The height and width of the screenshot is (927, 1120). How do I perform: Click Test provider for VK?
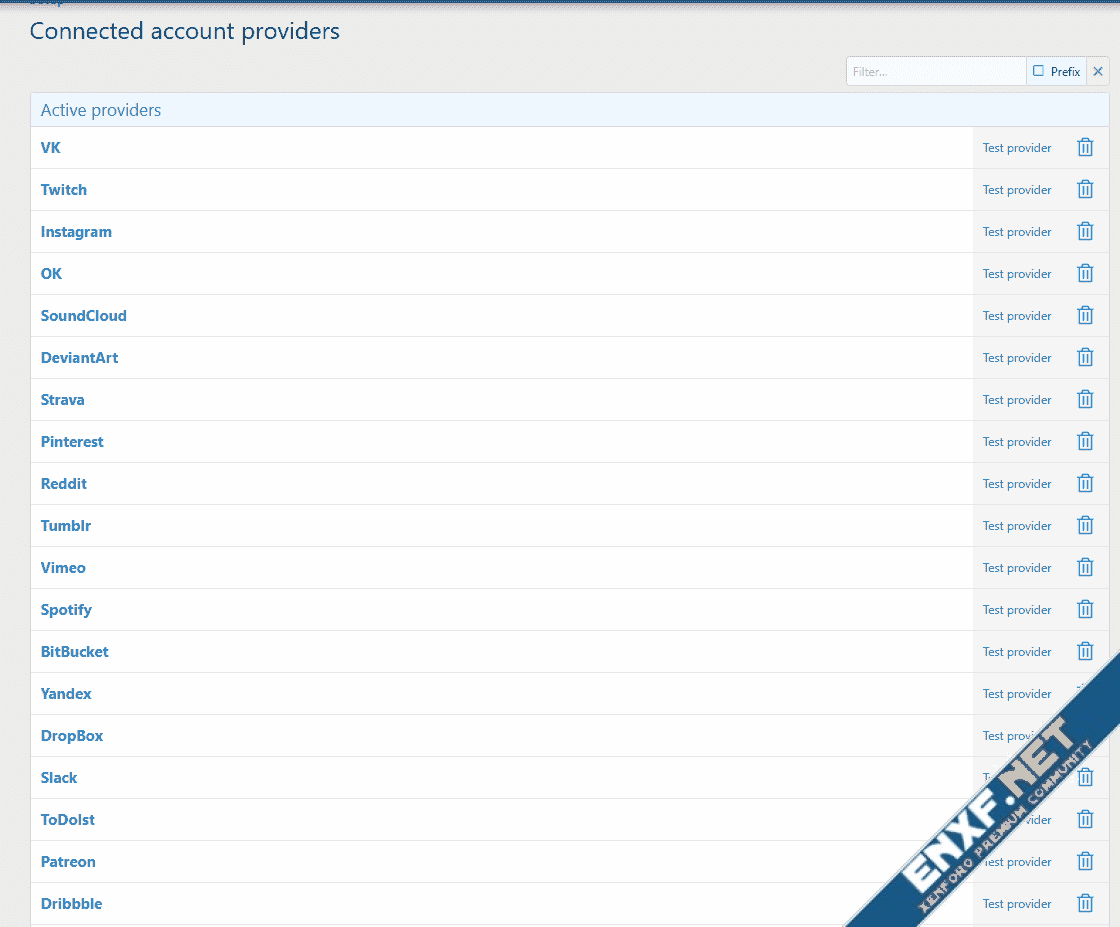[x=1017, y=148]
